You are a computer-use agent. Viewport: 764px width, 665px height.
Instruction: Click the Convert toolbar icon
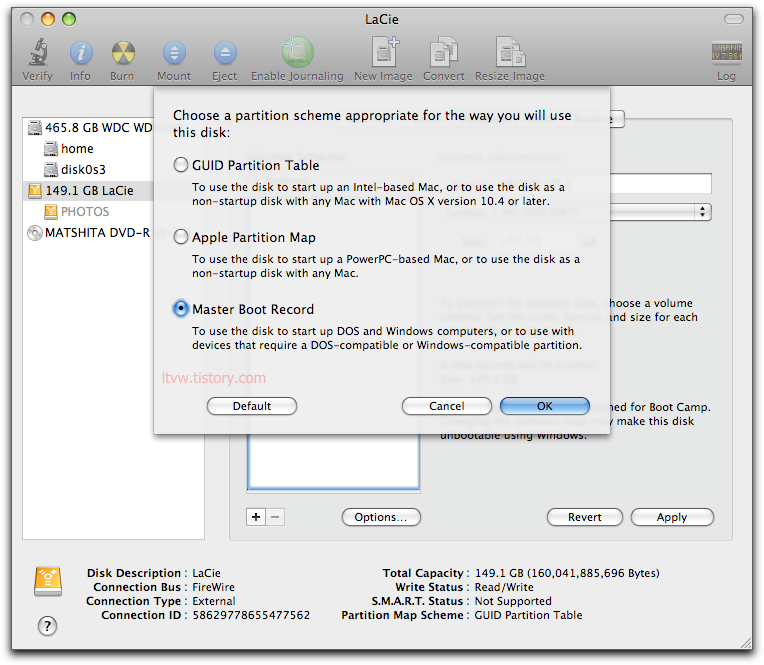pos(443,52)
